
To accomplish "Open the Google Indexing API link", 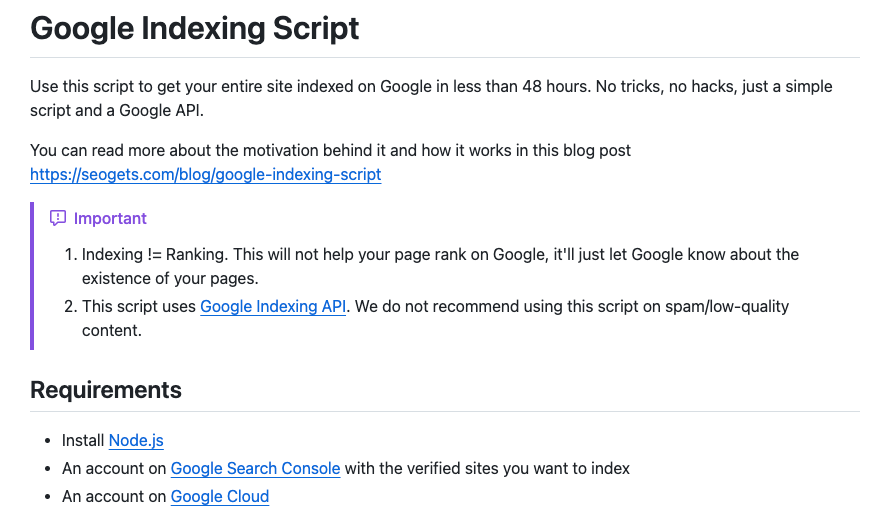I will coord(273,306).
